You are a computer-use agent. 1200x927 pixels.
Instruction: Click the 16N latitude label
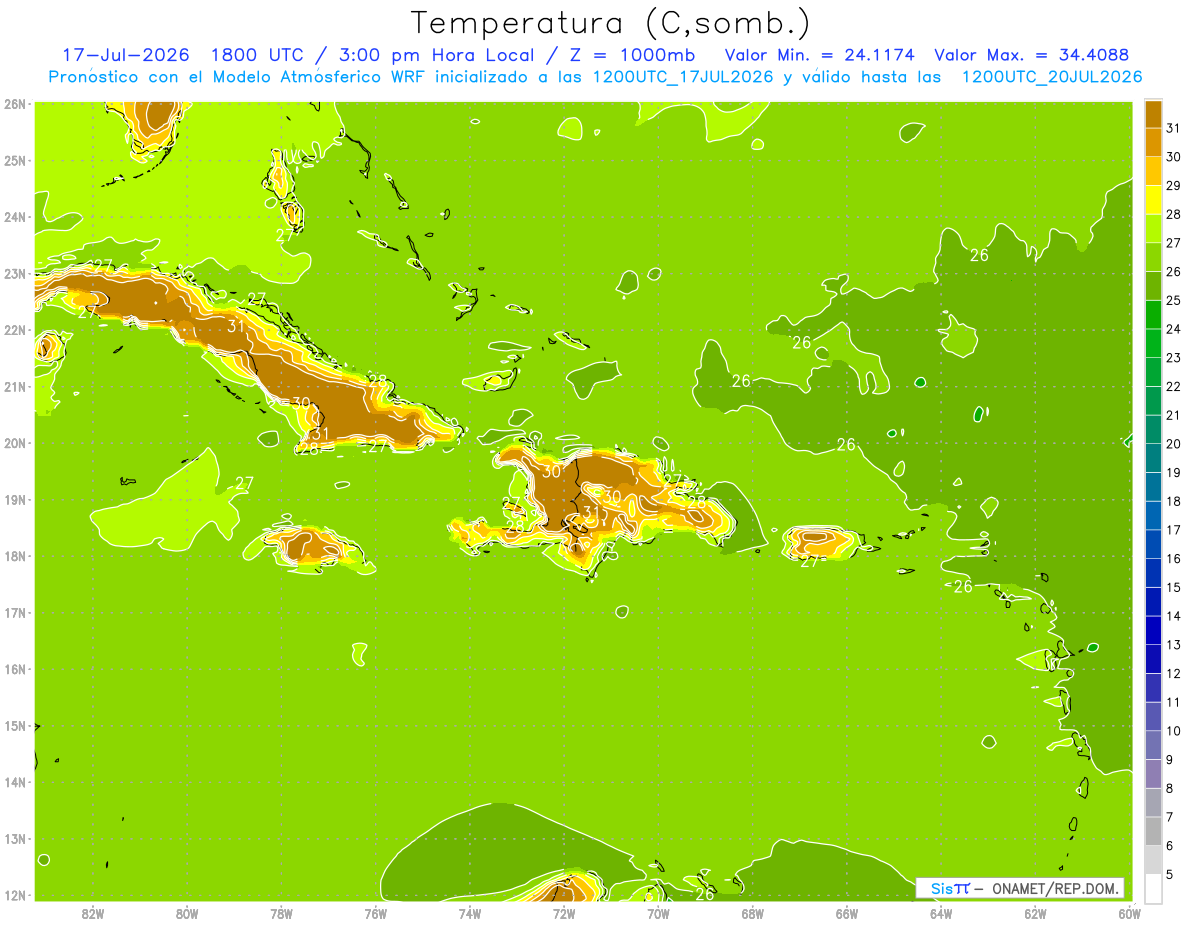pyautogui.click(x=16, y=669)
